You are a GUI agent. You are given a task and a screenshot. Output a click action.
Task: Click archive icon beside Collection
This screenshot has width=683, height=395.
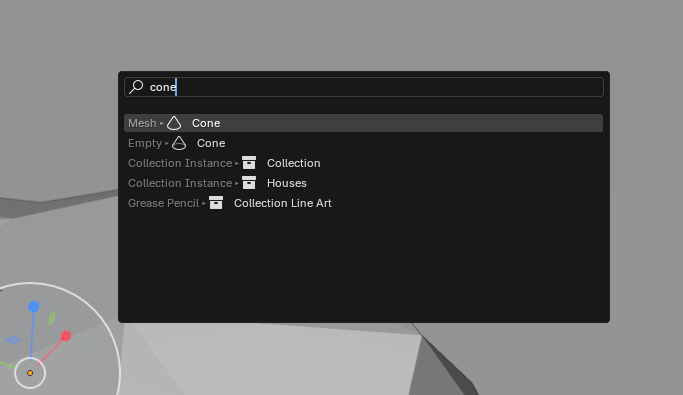249,163
